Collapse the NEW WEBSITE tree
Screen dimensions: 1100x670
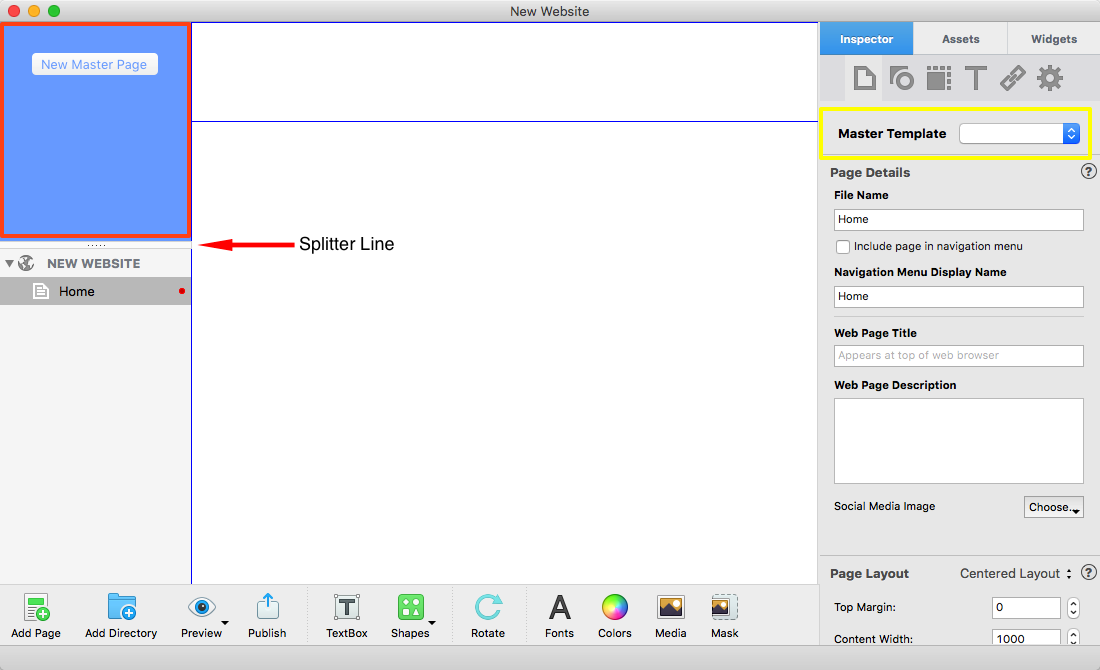coord(10,264)
